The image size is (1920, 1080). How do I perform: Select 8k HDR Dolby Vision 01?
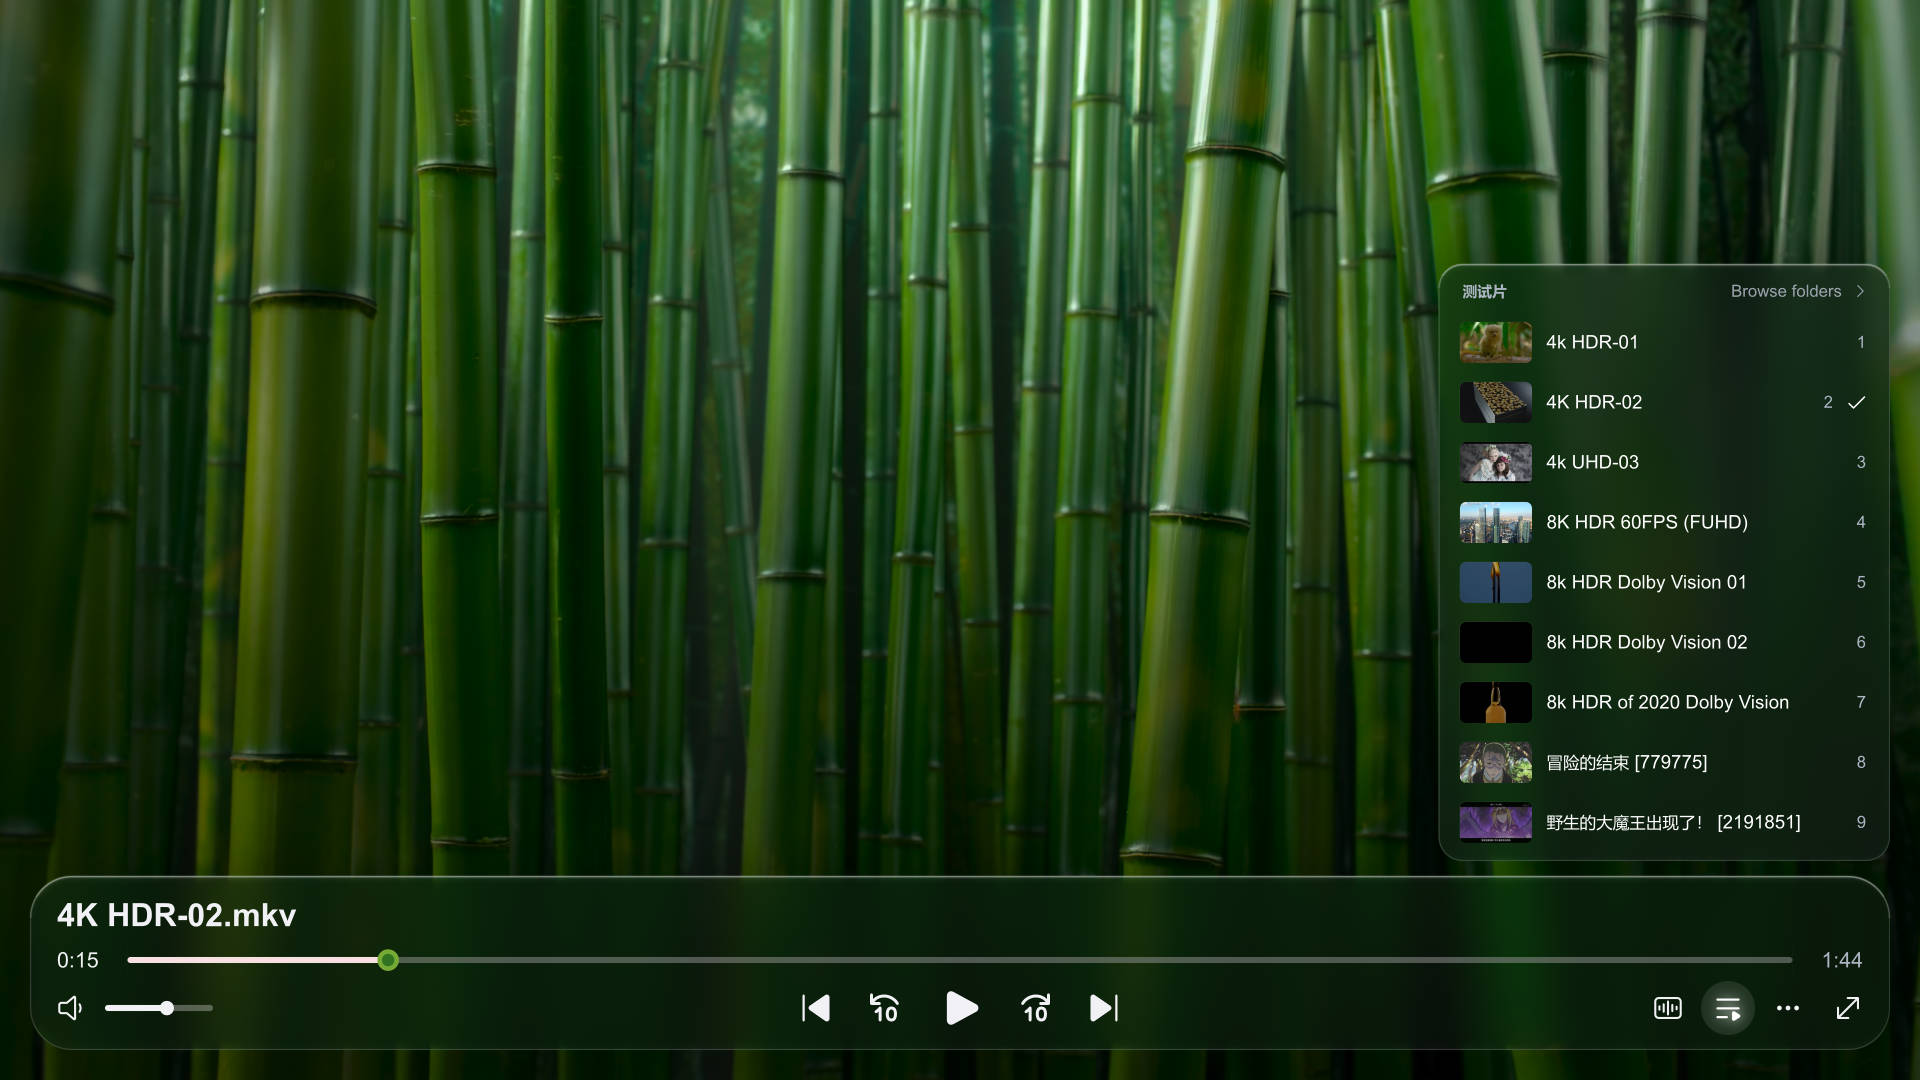[1663, 582]
